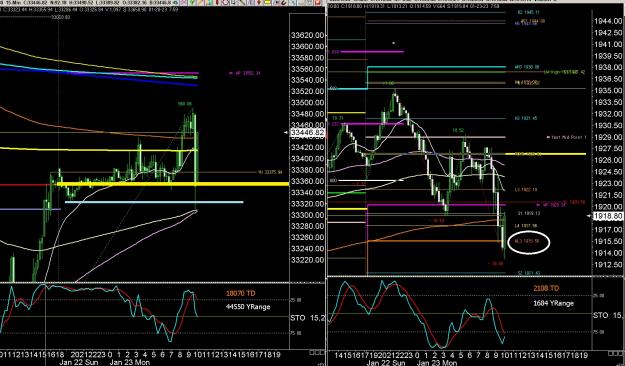
Task: Click the Jan 22 Sun date on left chart
Action: pyautogui.click(x=80, y=362)
